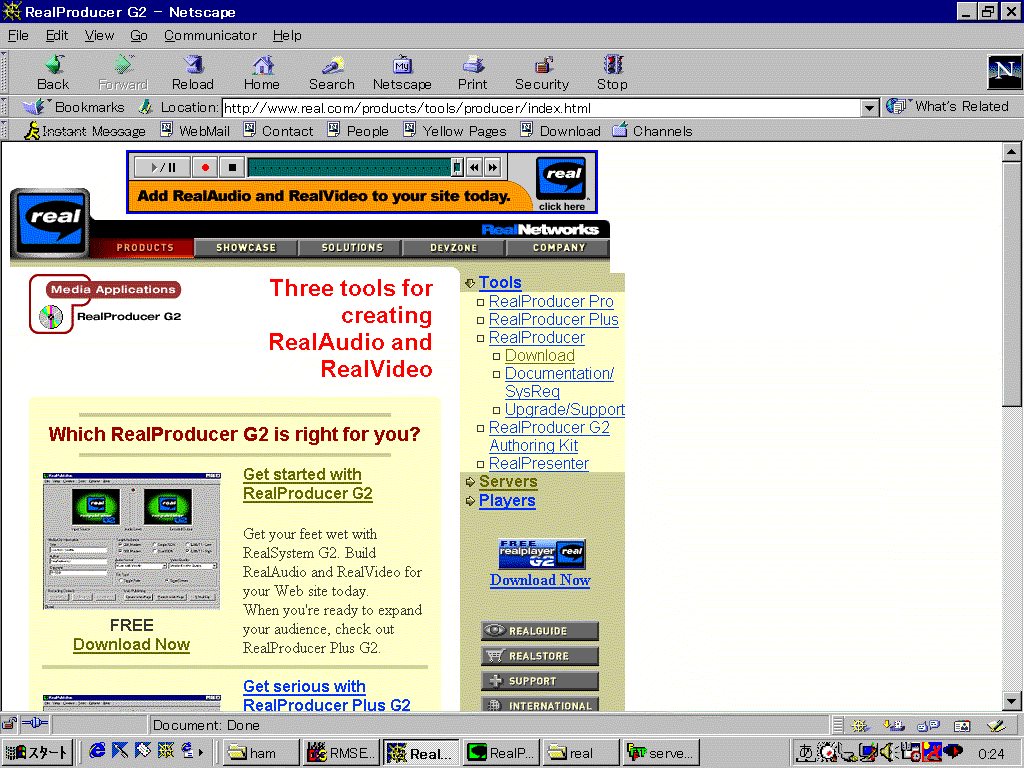Open Address Book from the component bar
This screenshot has height=768, width=1024.
tap(962, 726)
